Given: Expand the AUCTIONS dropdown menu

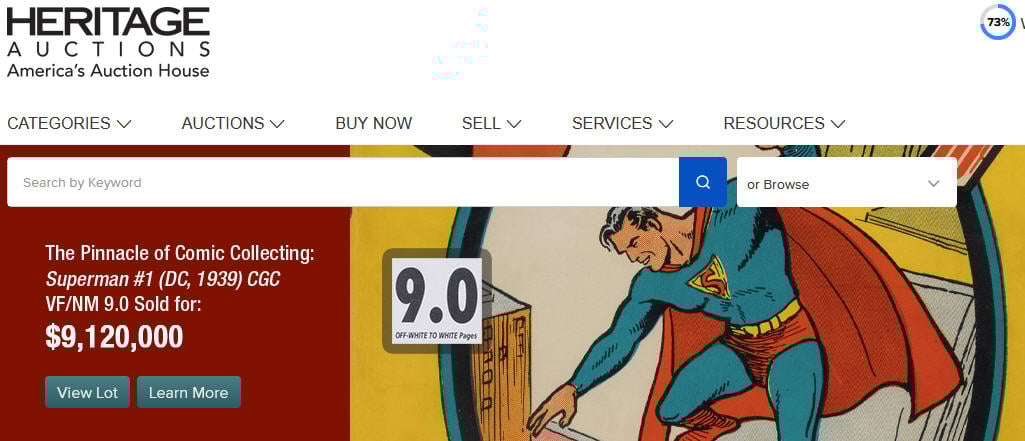Looking at the screenshot, I should [x=233, y=123].
